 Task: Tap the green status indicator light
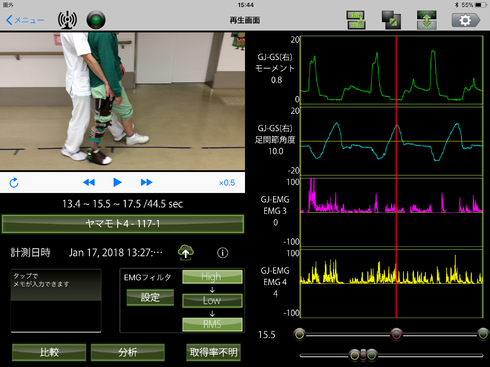point(96,20)
